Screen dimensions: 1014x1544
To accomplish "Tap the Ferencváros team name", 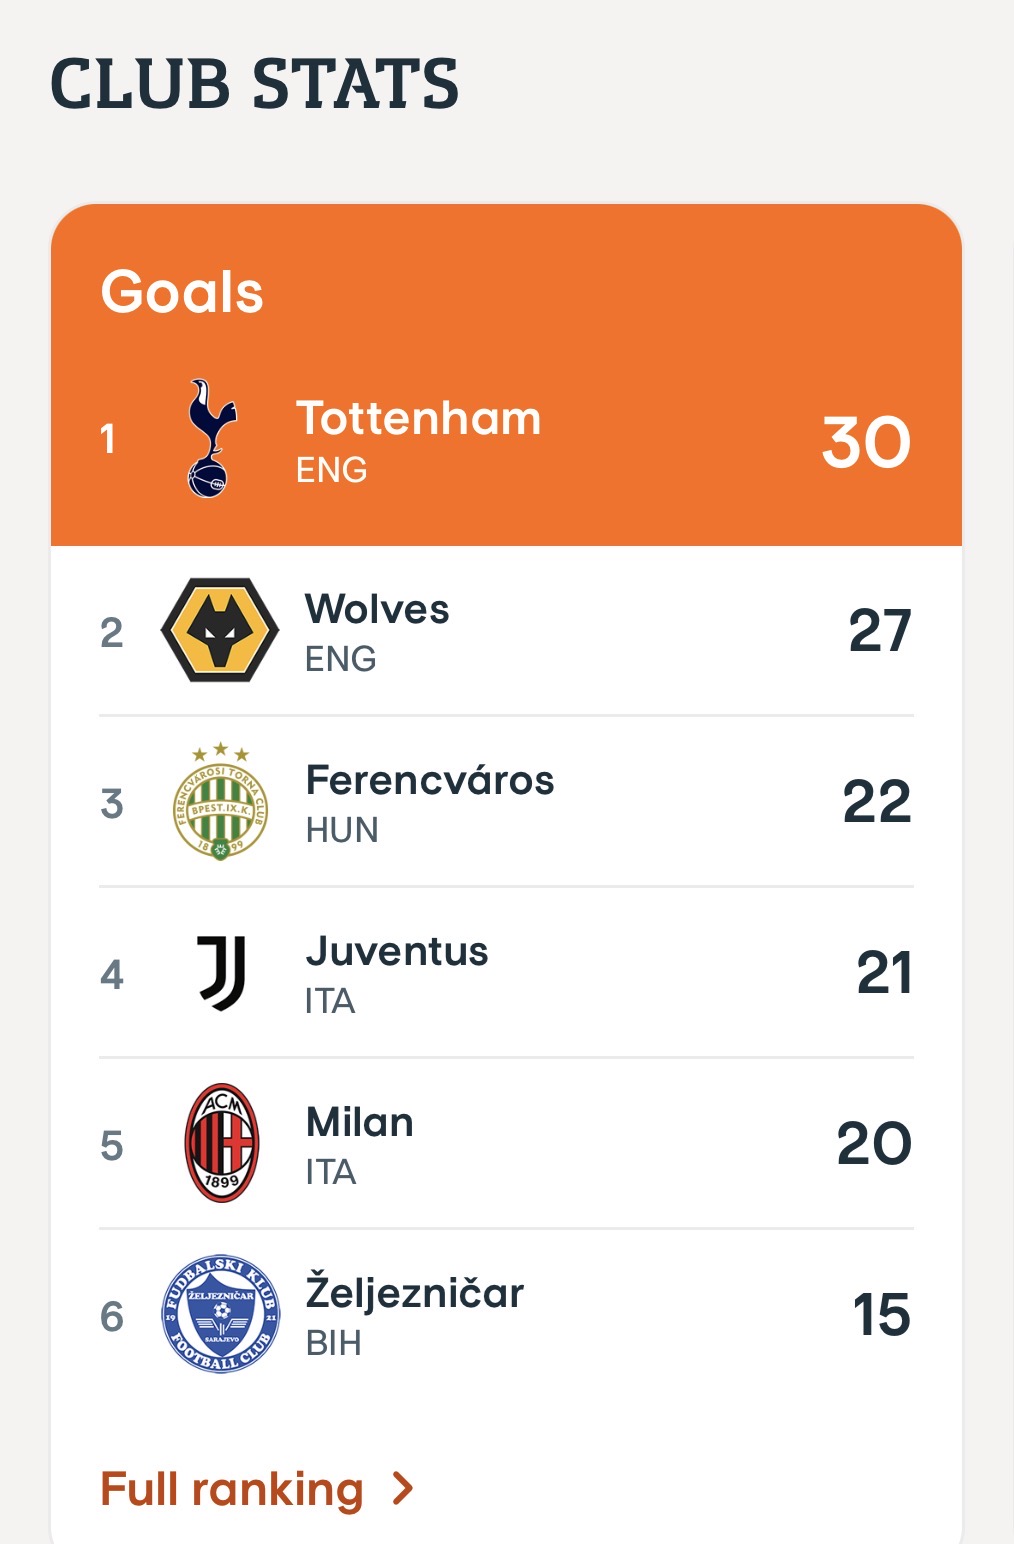I will [430, 780].
